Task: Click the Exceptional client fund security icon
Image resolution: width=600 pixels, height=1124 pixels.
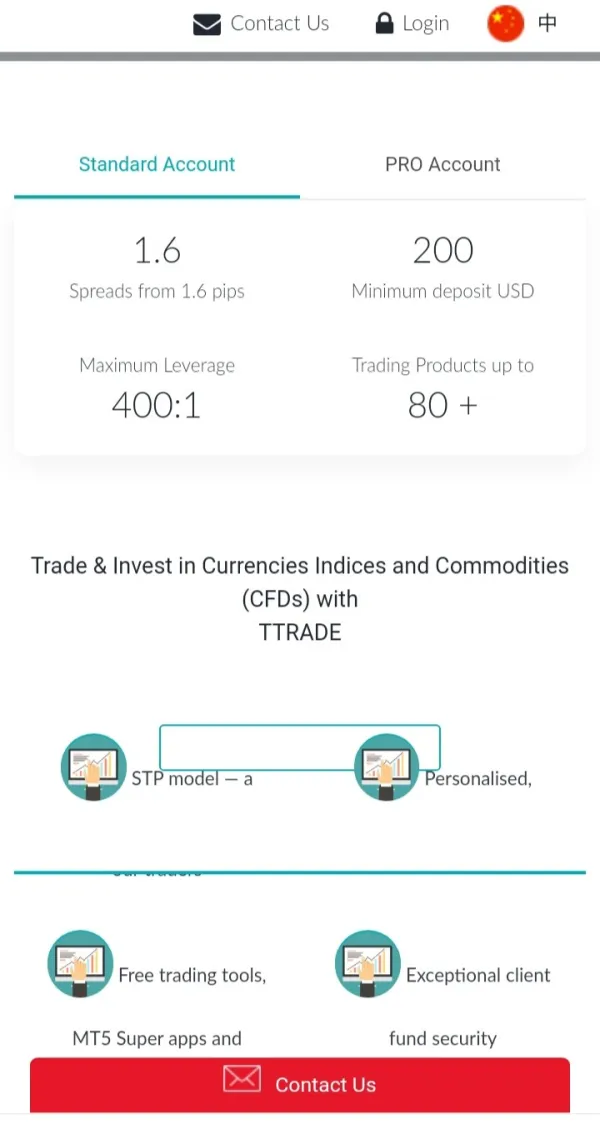Action: pos(367,964)
